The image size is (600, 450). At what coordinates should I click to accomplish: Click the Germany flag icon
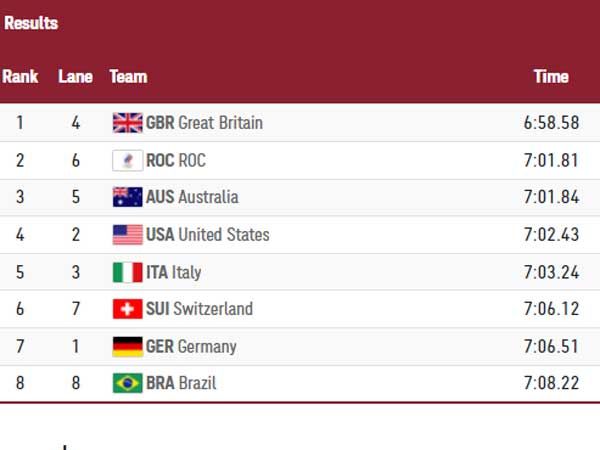[x=127, y=347]
